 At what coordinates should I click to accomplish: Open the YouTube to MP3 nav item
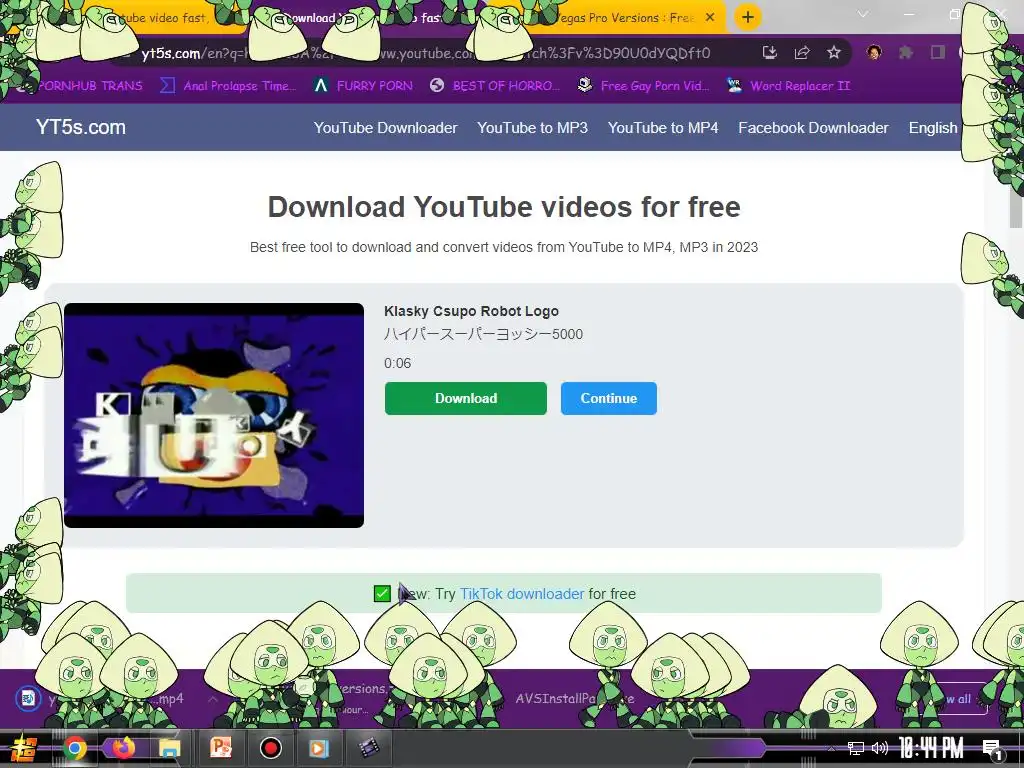532,128
